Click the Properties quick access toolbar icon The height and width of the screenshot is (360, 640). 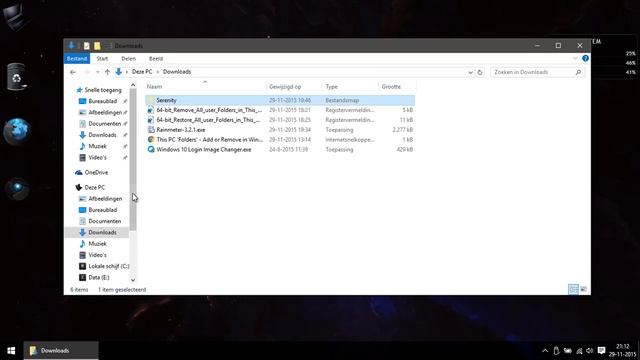tap(87, 46)
